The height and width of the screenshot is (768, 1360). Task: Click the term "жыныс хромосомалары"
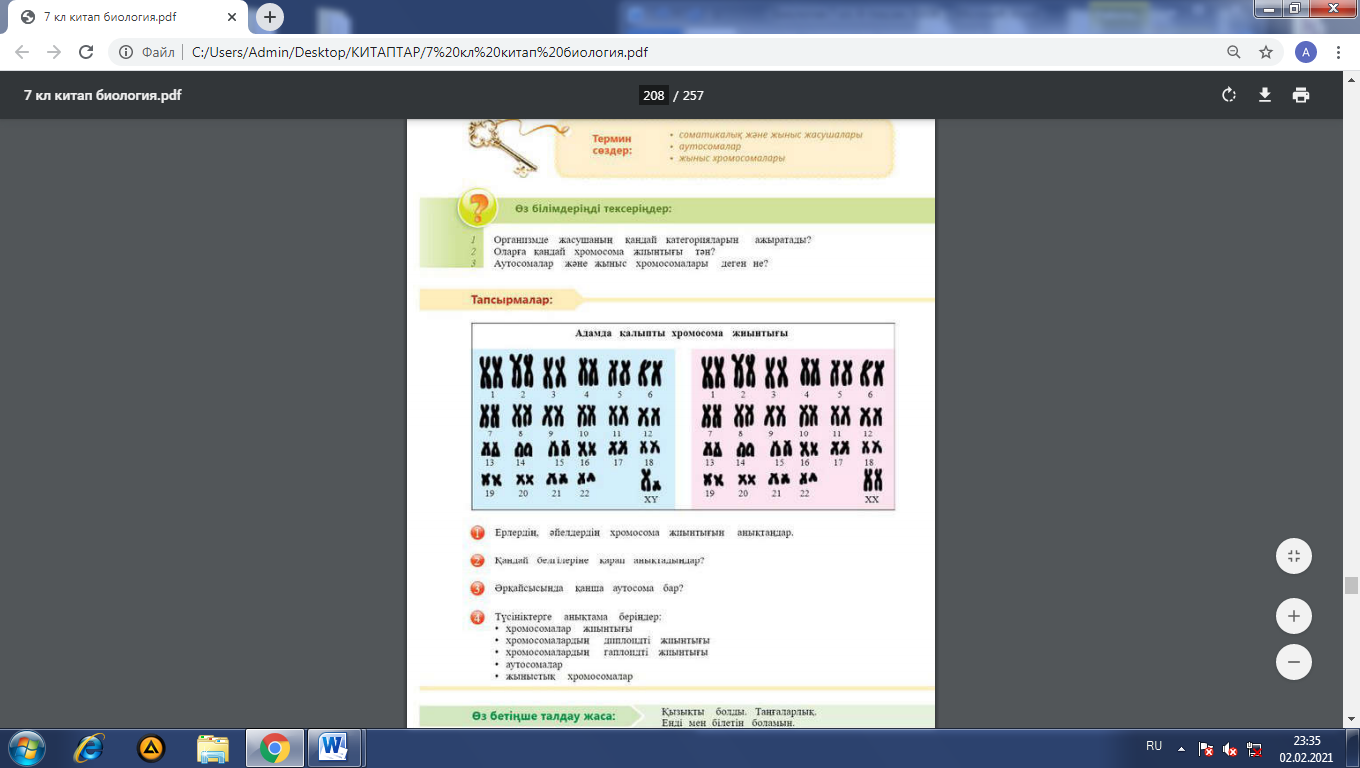731,158
